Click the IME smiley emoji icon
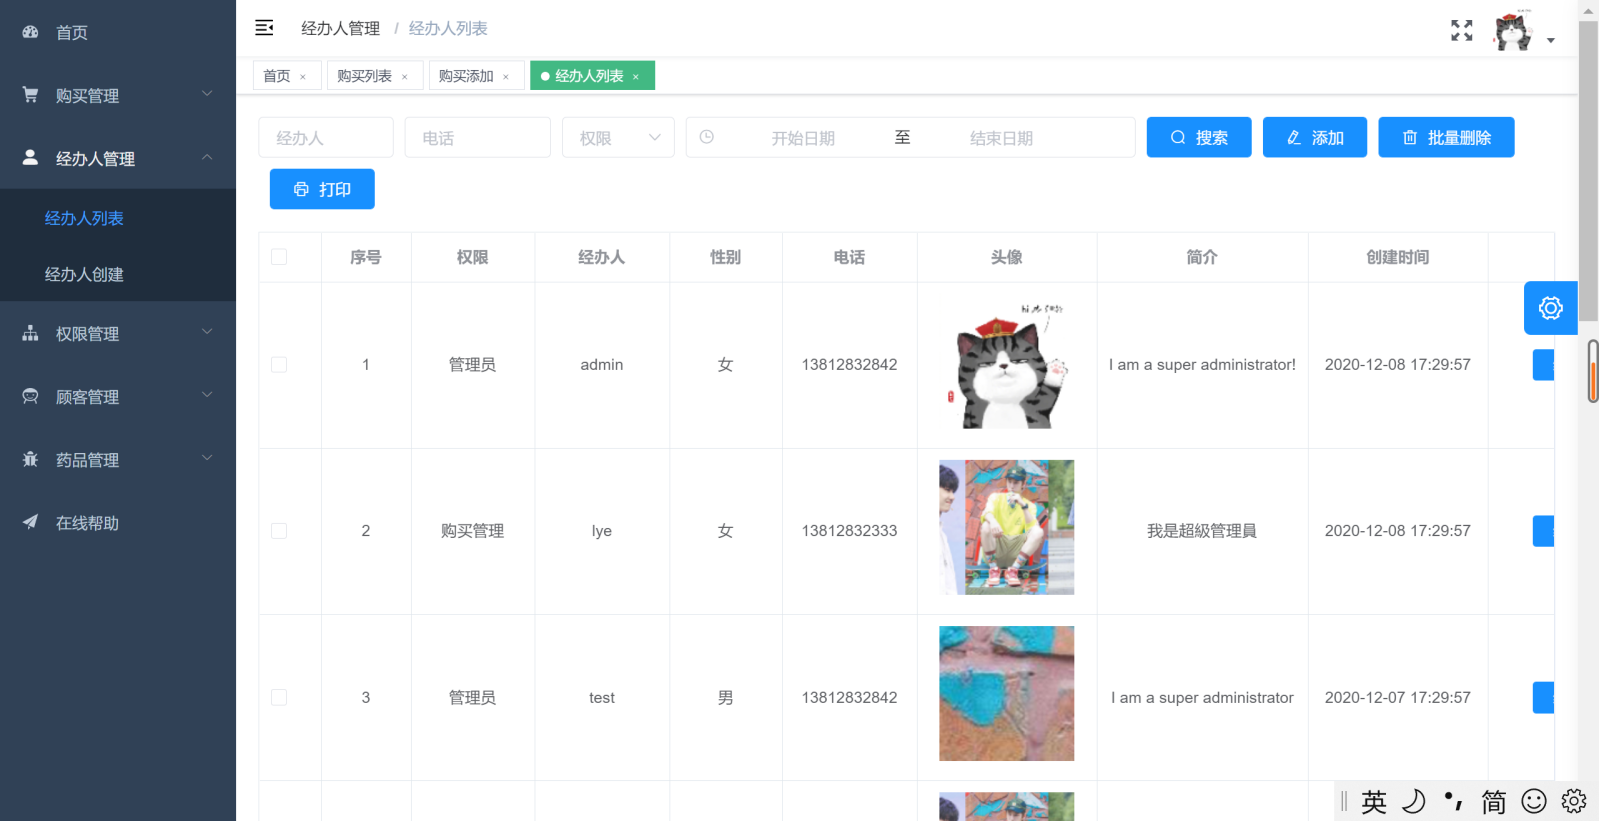Viewport: 1599px width, 821px height. pyautogui.click(x=1534, y=801)
